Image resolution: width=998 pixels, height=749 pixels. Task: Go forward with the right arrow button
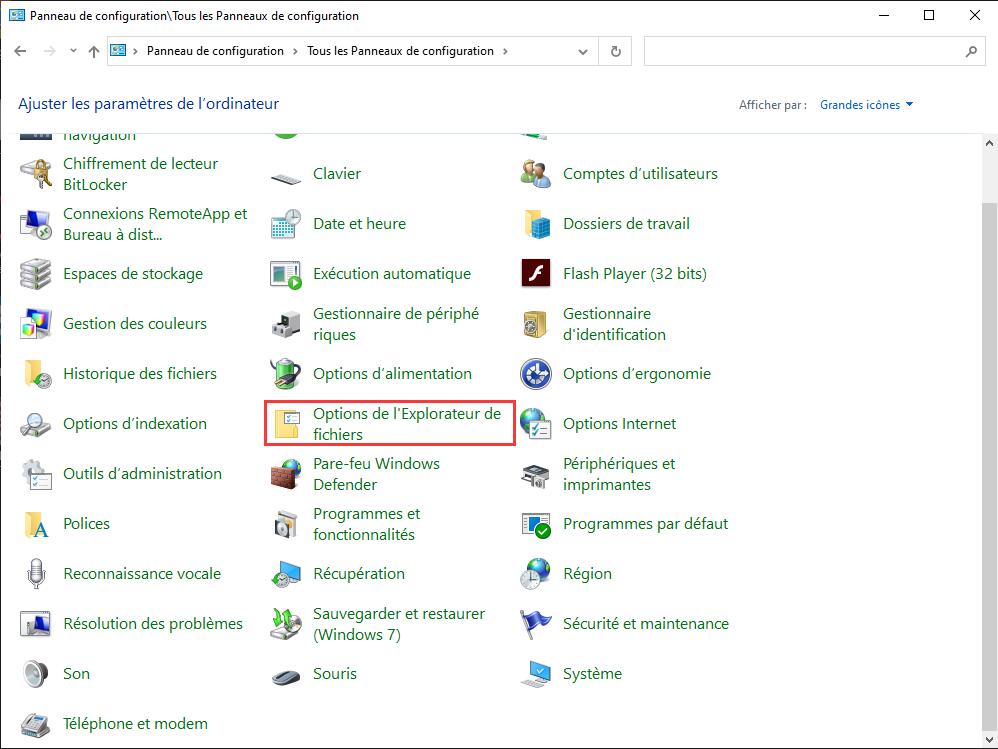[x=50, y=51]
